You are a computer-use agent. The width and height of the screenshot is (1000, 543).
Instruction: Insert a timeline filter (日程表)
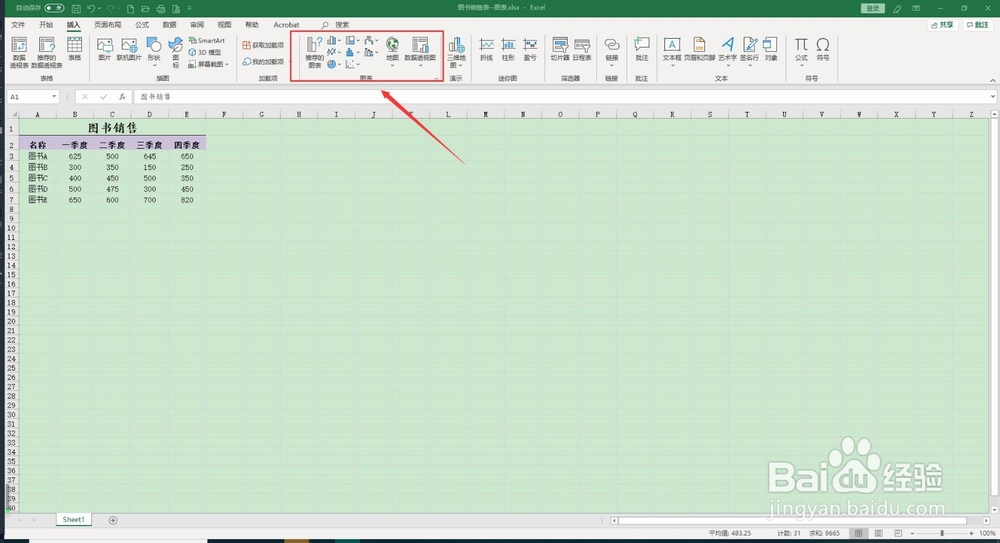(x=582, y=49)
